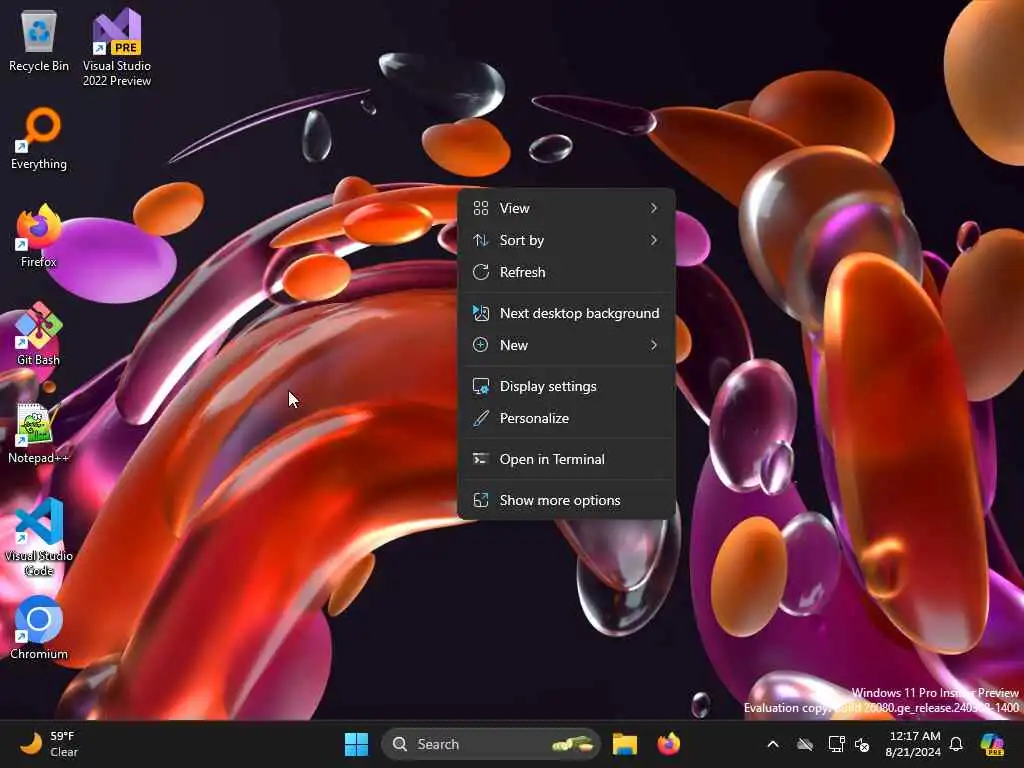Click the View submenu chevron arrow
The image size is (1024, 768).
click(654, 208)
